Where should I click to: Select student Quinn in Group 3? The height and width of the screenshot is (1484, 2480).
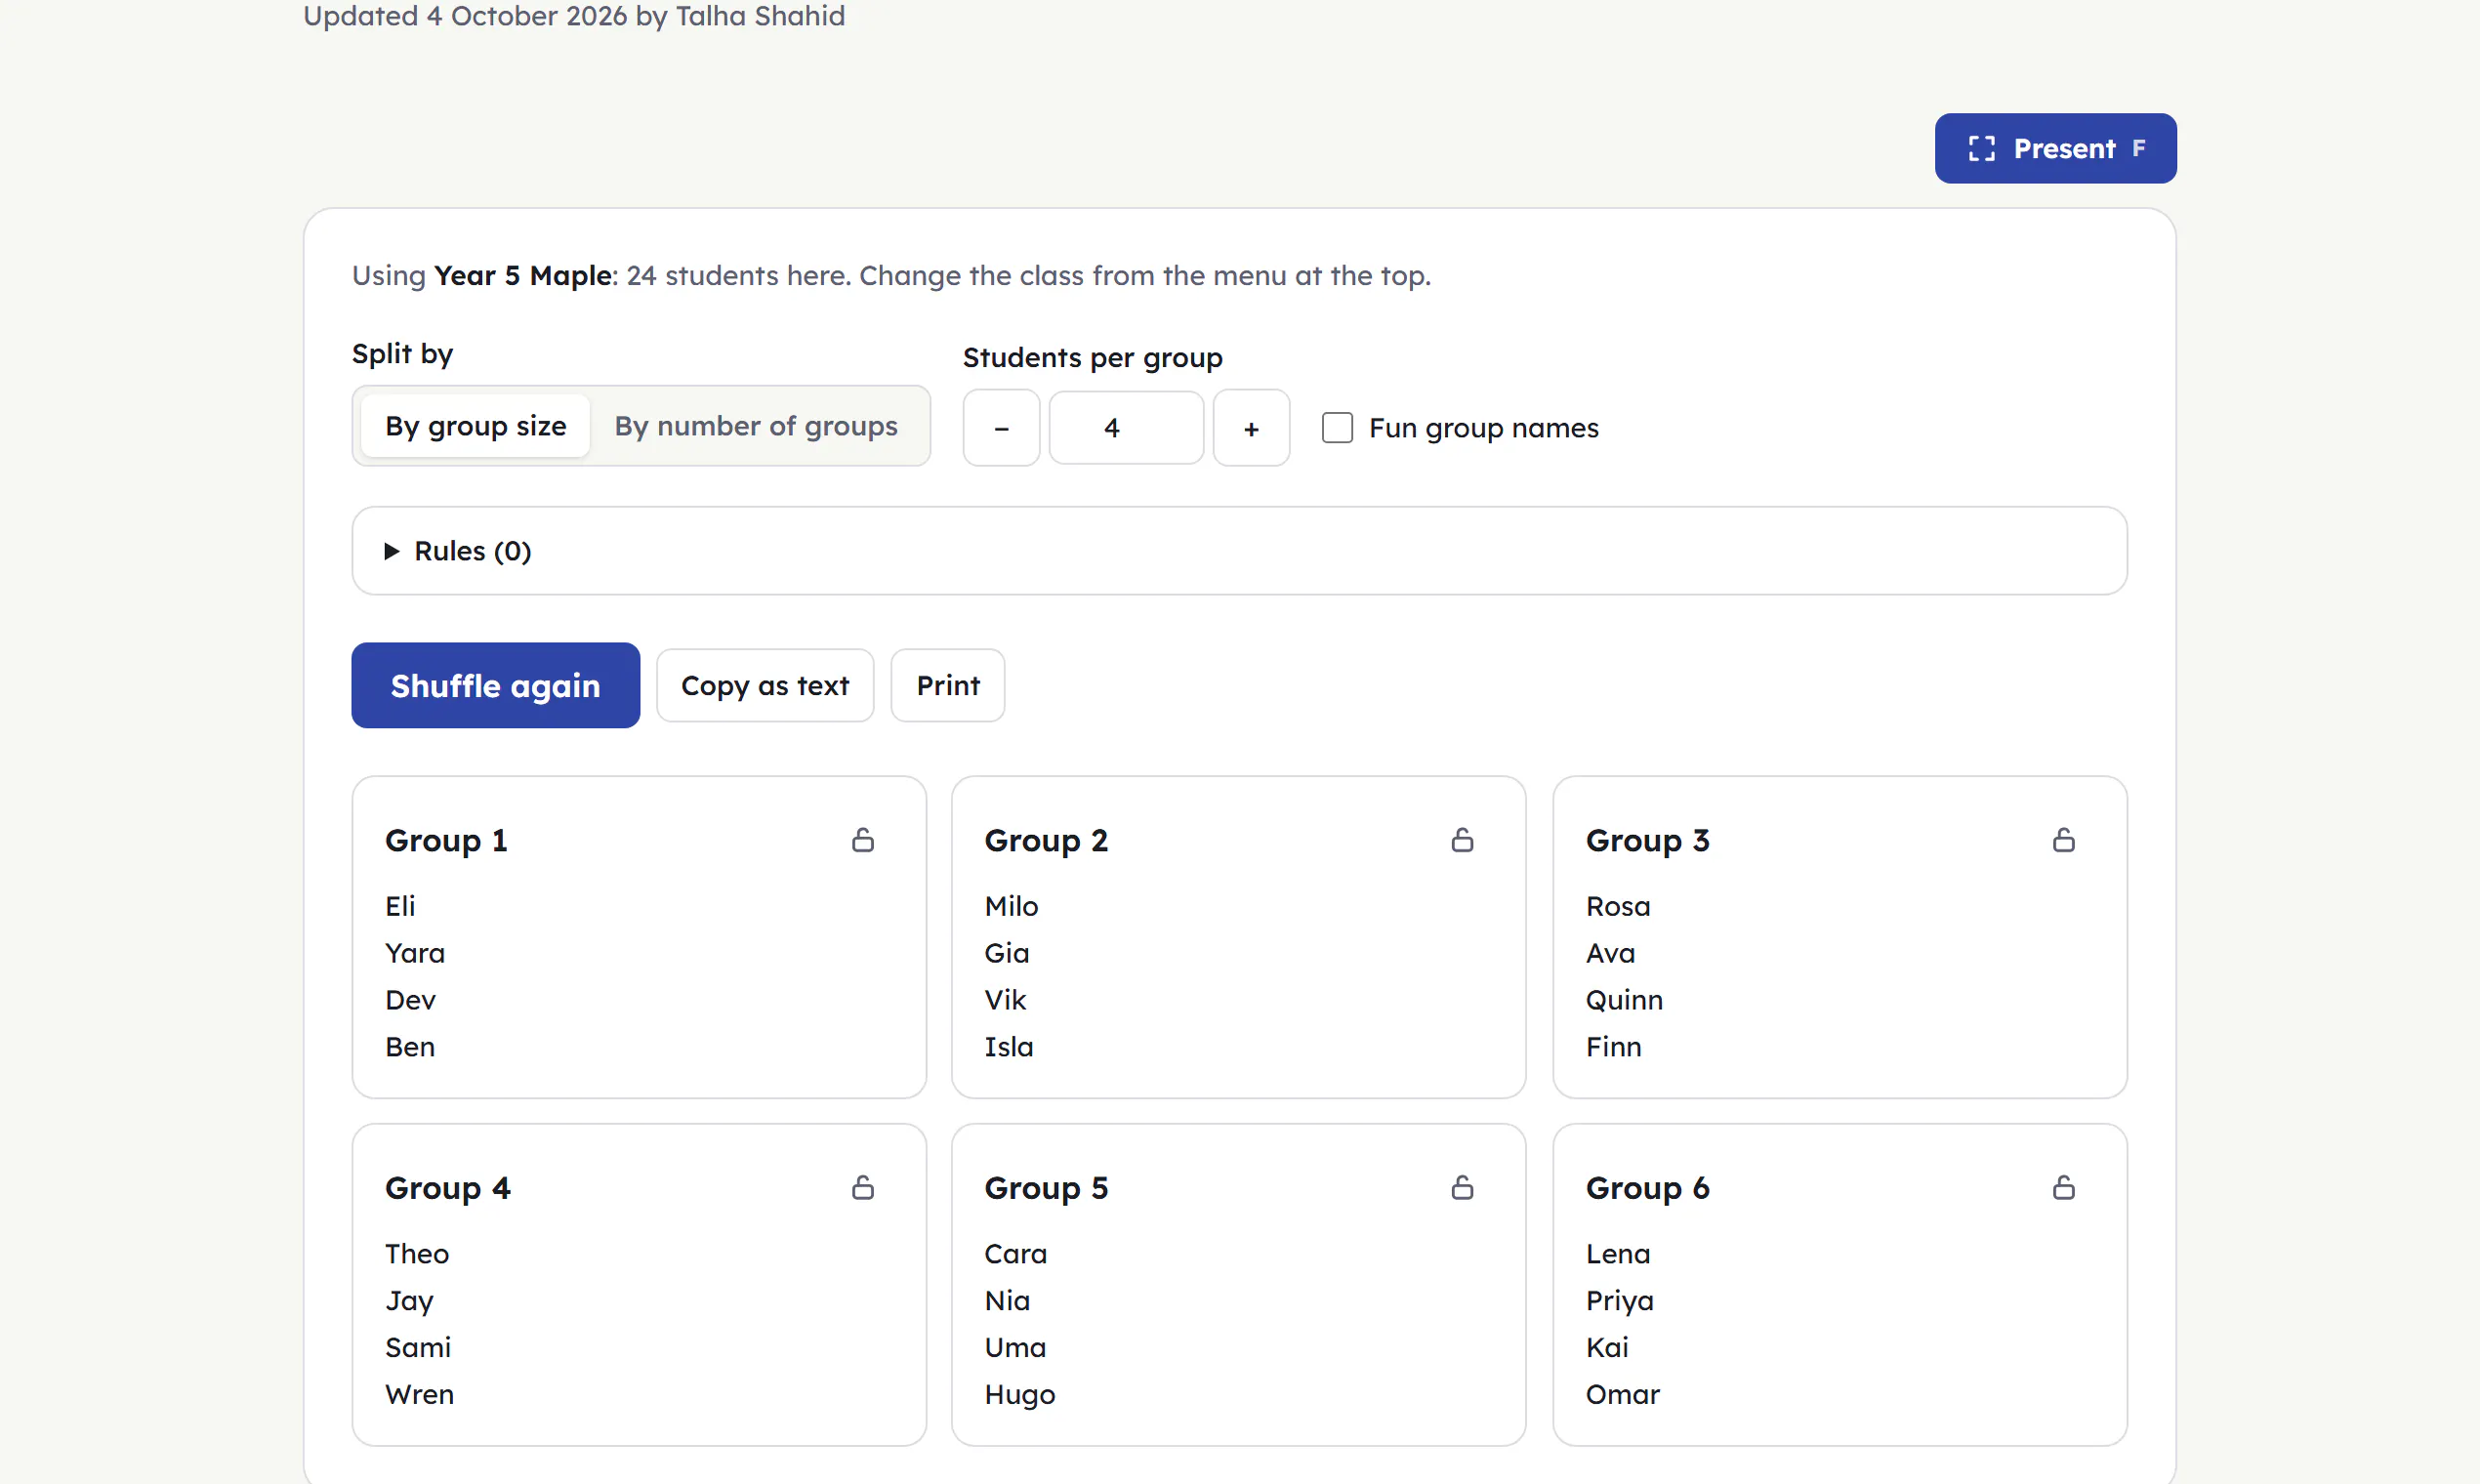pyautogui.click(x=1624, y=1000)
